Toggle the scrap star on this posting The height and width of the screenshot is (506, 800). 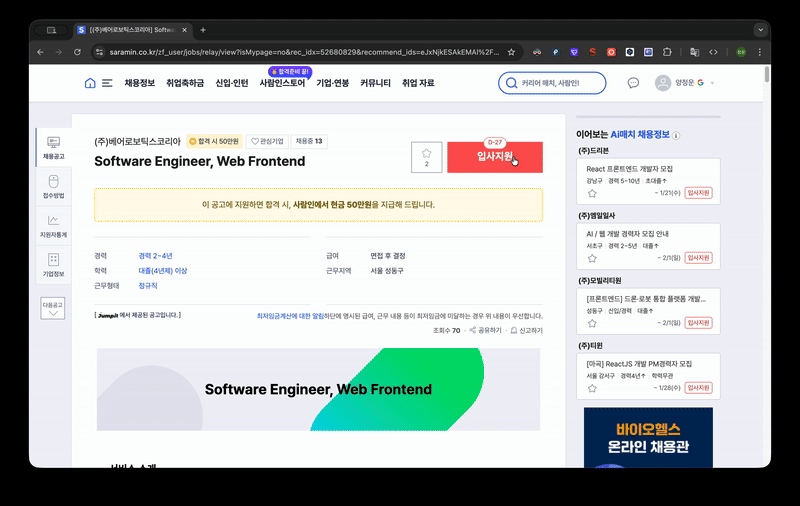pos(427,157)
